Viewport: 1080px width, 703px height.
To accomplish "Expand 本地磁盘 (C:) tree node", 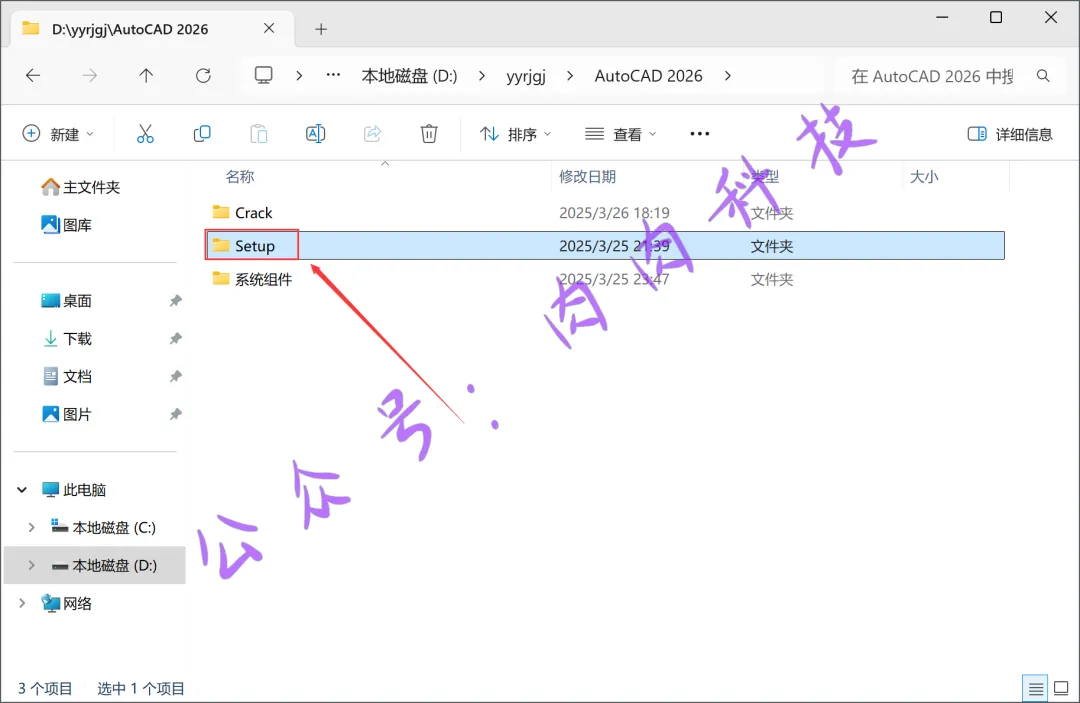I will coord(31,527).
